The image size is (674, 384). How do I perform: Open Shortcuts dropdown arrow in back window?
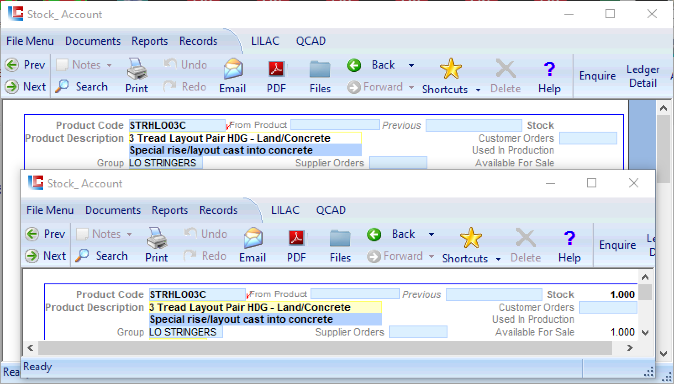(x=478, y=90)
